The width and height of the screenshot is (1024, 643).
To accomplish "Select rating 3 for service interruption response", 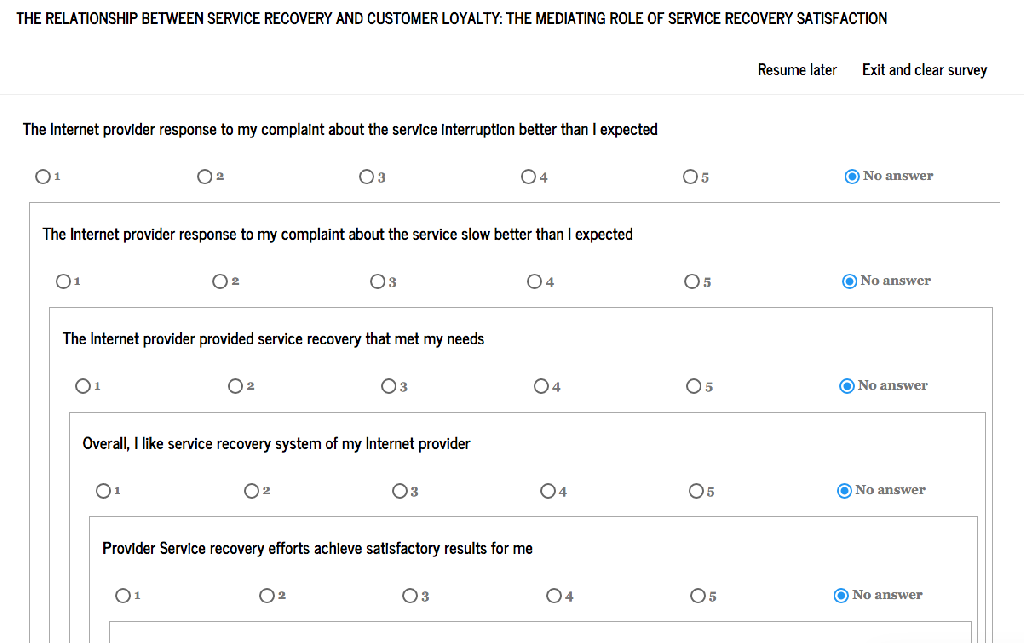I will 366,177.
